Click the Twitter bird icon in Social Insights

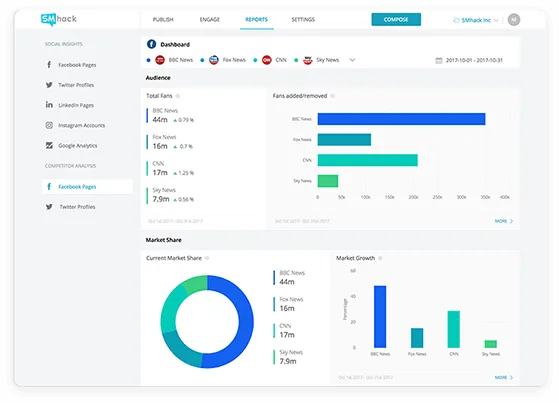(x=49, y=85)
